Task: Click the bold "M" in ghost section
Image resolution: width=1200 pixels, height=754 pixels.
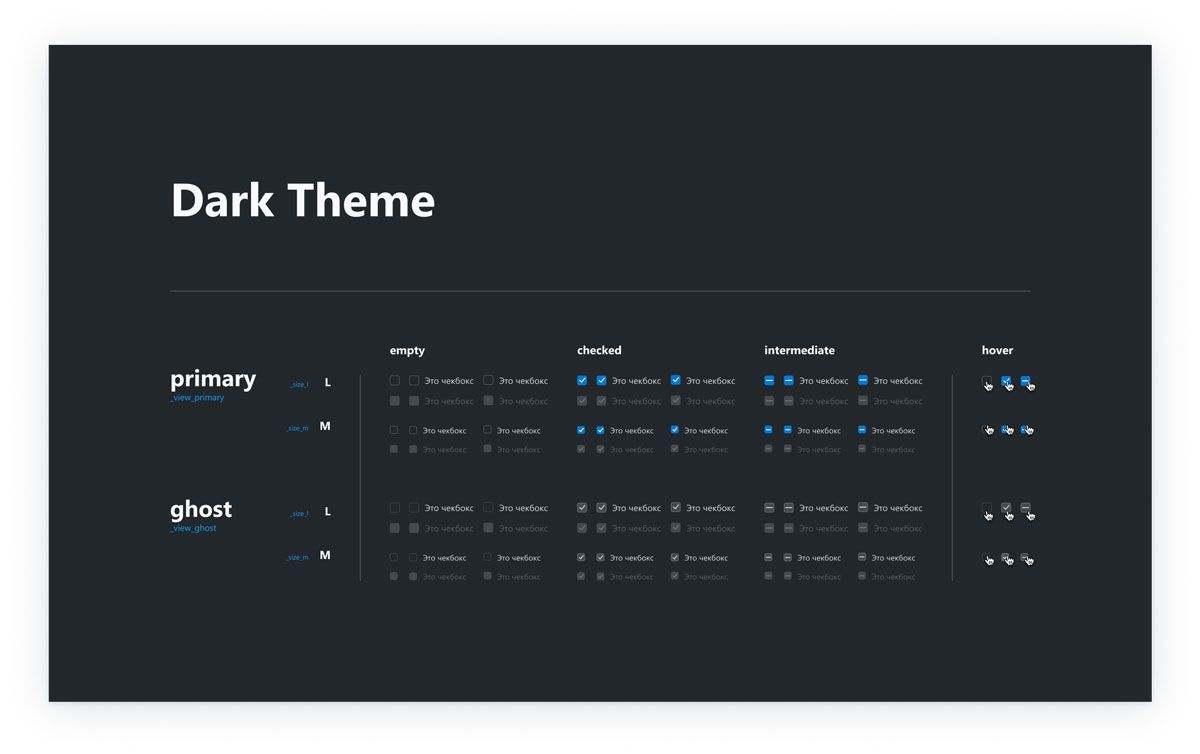Action: pos(325,556)
